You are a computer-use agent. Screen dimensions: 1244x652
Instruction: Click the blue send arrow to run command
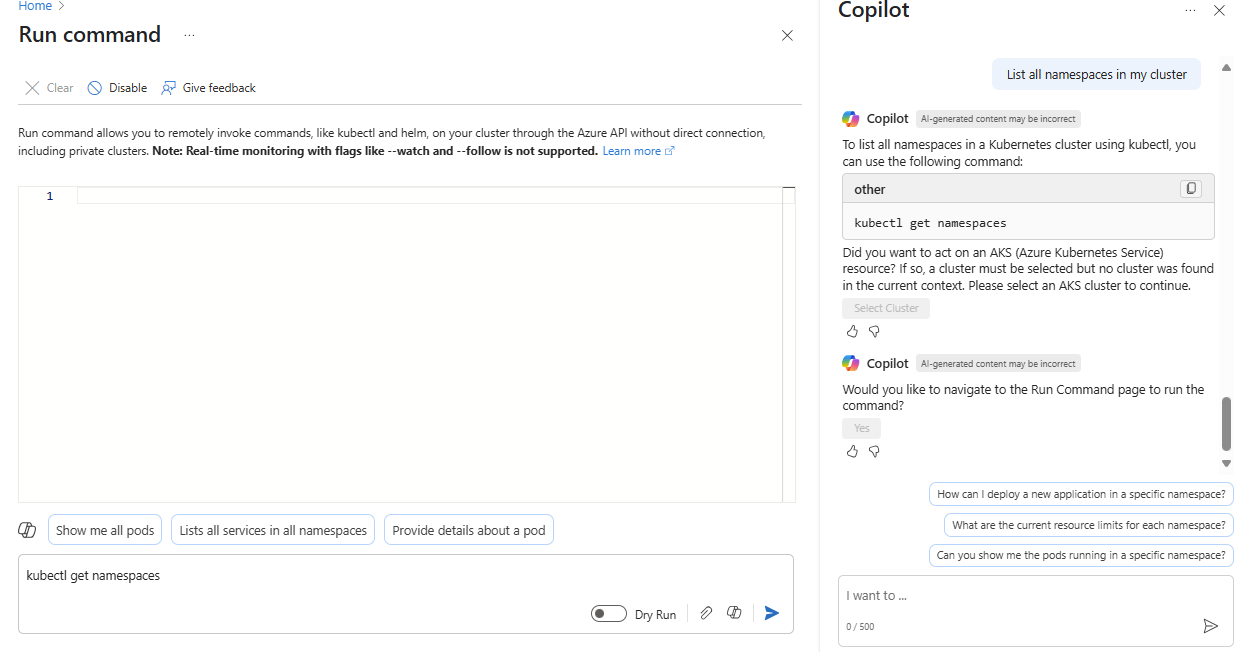pos(771,612)
